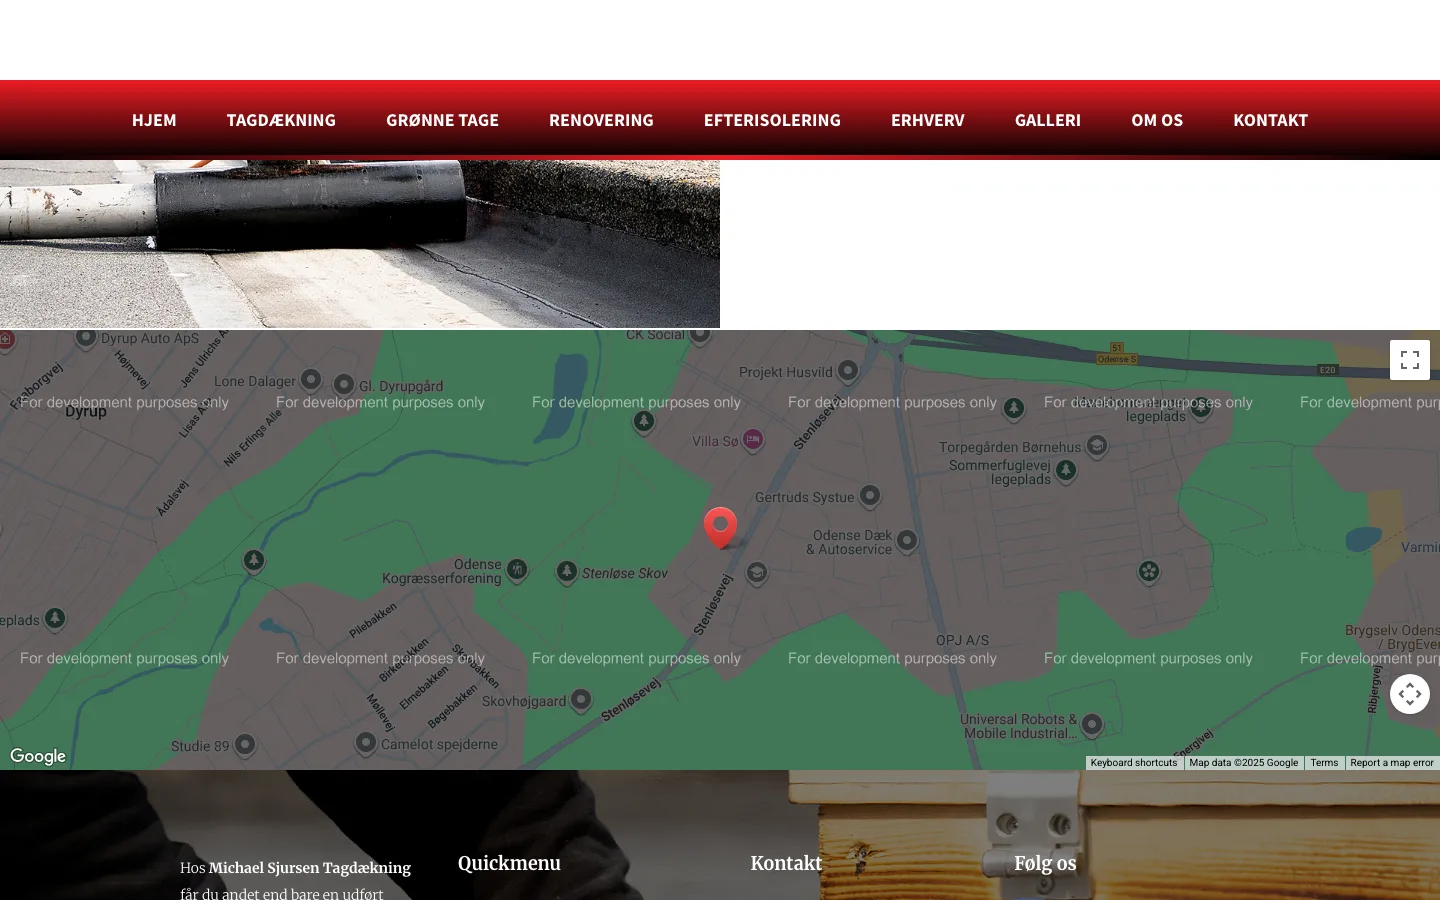The width and height of the screenshot is (1440, 900).
Task: Select the Projekt Husvild map marker
Action: 848,371
